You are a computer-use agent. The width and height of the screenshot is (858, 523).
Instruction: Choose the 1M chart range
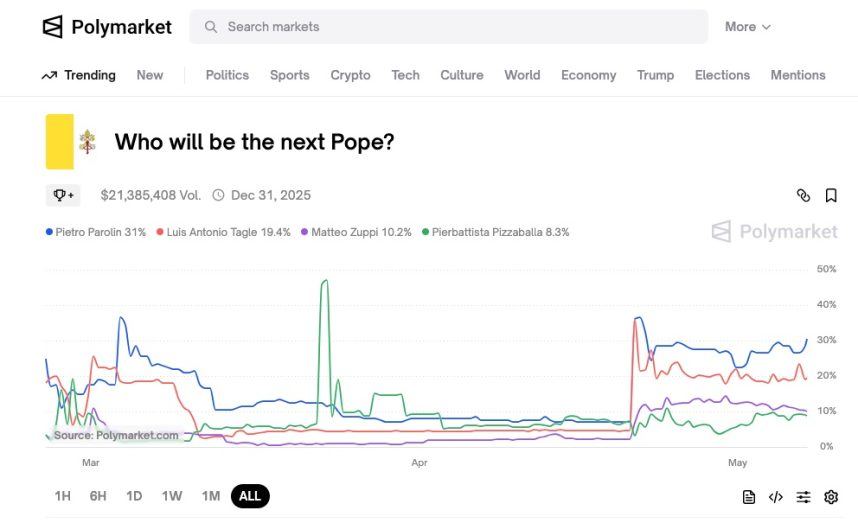pyautogui.click(x=211, y=496)
